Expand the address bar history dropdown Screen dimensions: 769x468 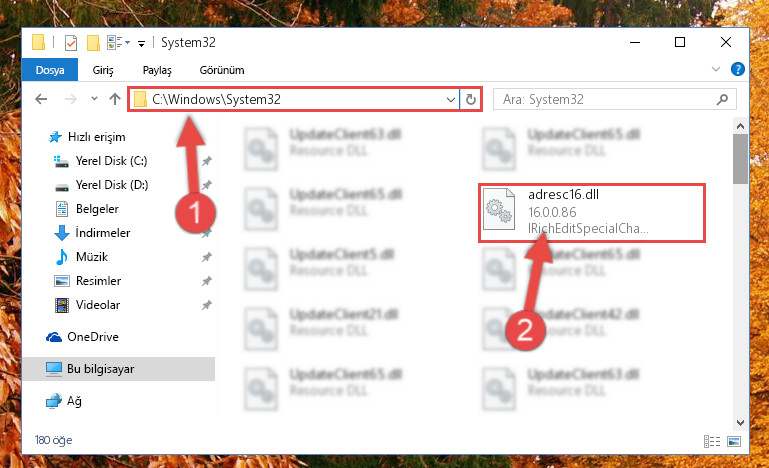point(451,100)
